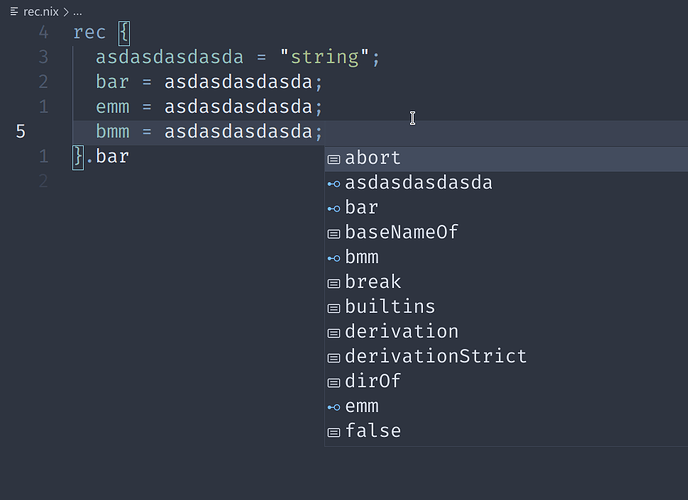Click the opening brace after rec
This screenshot has height=500, width=688.
coord(124,33)
